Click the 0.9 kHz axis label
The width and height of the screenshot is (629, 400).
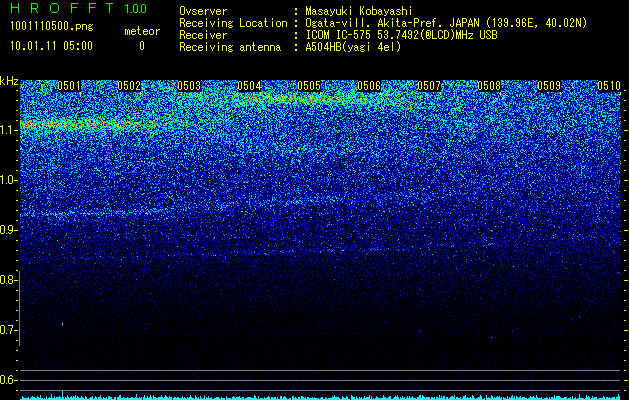9,230
